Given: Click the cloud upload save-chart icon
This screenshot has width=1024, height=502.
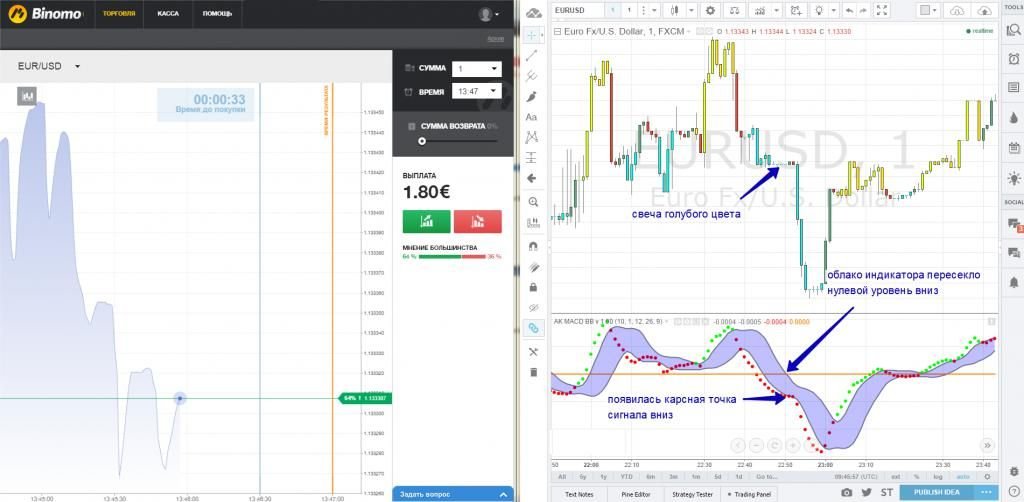Looking at the screenshot, I should 985,10.
